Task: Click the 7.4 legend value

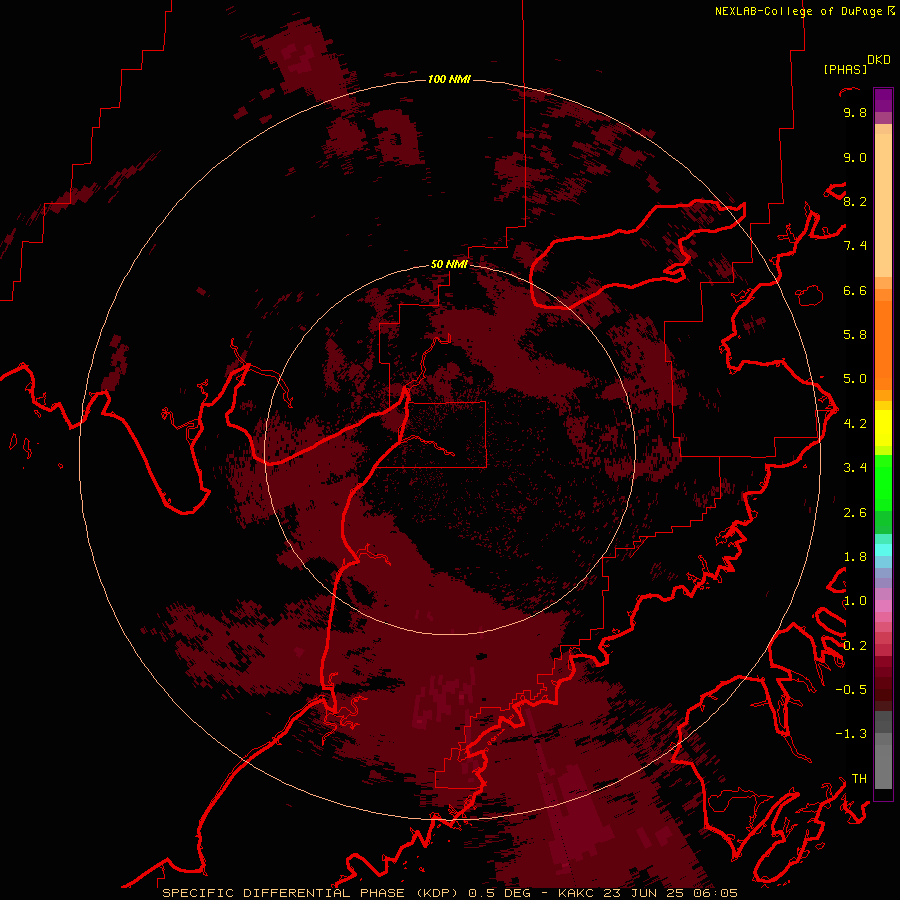Action: tap(855, 246)
